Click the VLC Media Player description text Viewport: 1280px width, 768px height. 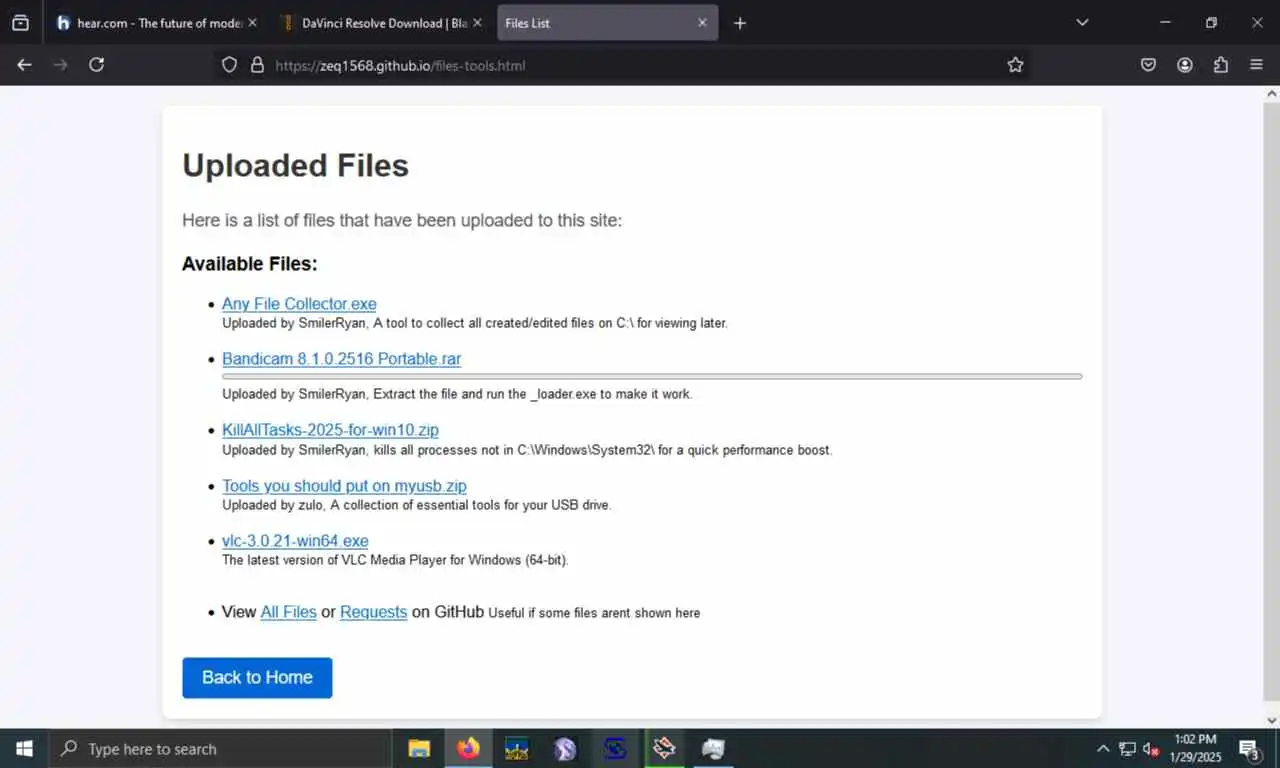[x=395, y=560]
